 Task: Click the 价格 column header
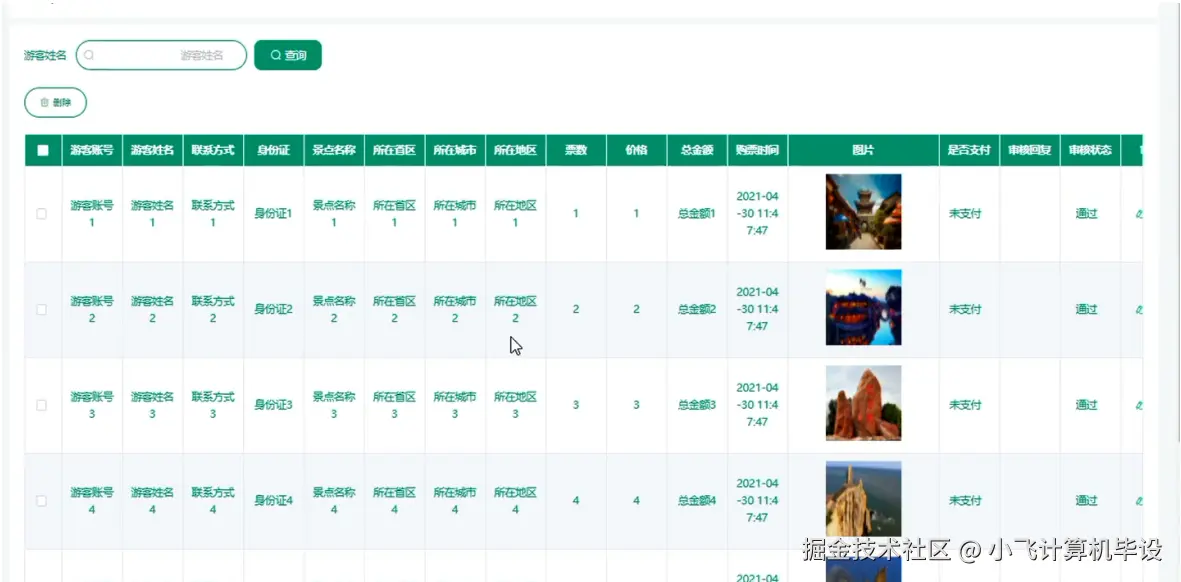(x=636, y=150)
